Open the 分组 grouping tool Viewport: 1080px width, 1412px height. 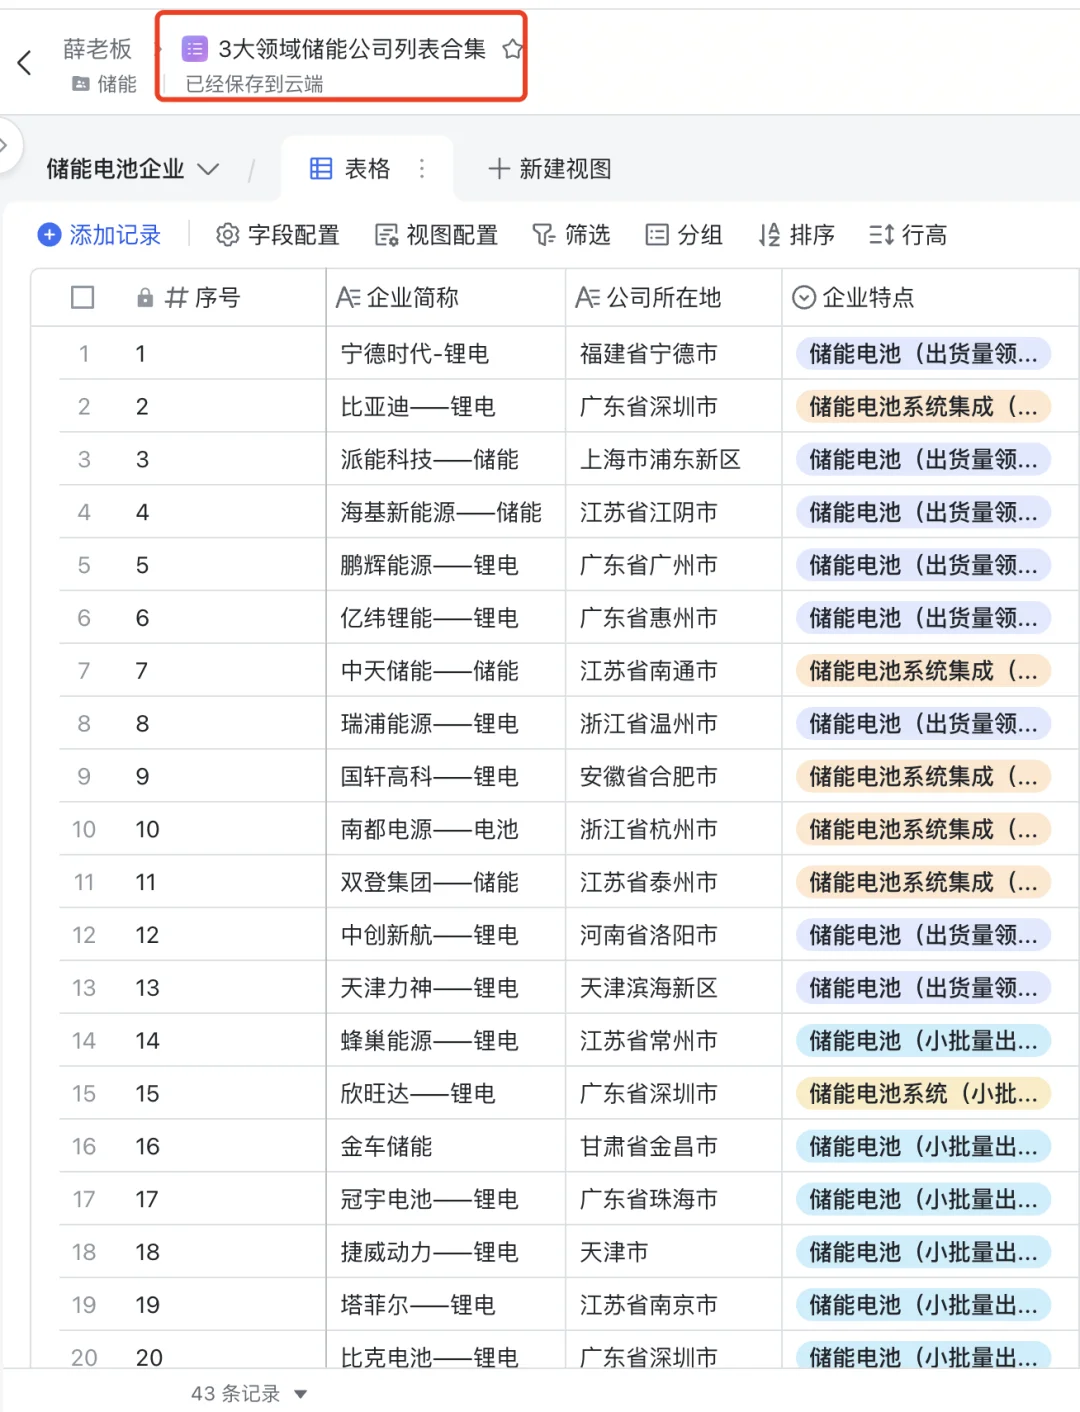(x=684, y=235)
